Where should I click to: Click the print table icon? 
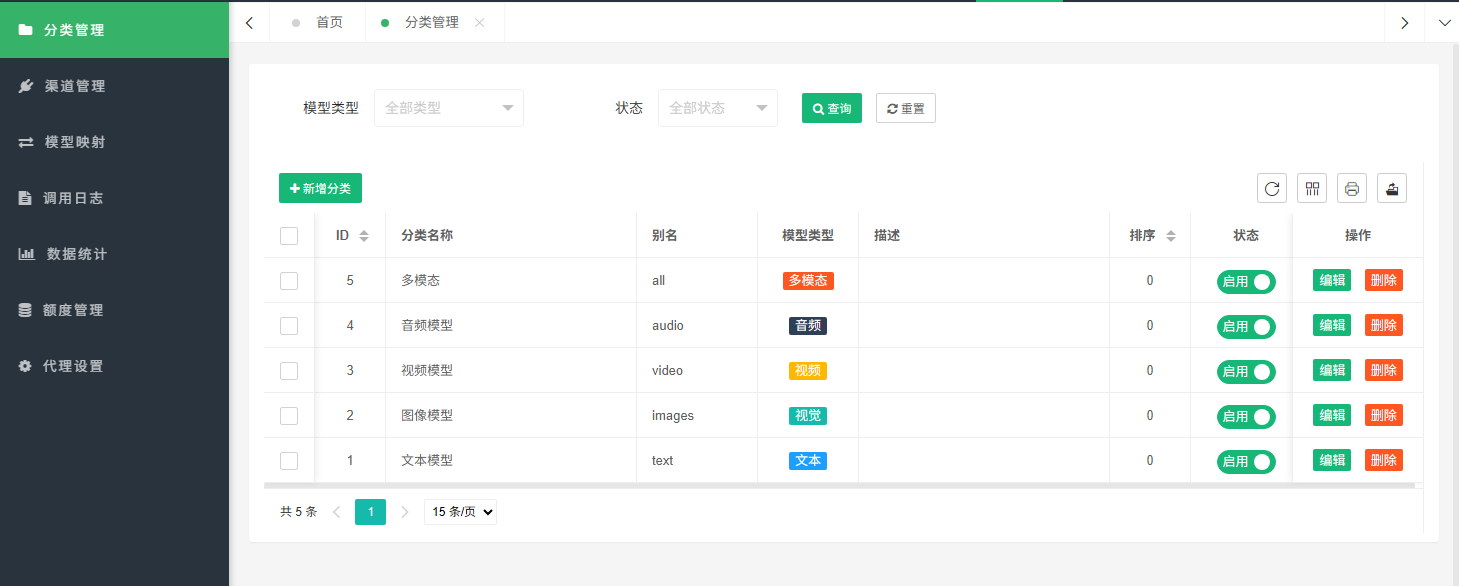[x=1352, y=188]
